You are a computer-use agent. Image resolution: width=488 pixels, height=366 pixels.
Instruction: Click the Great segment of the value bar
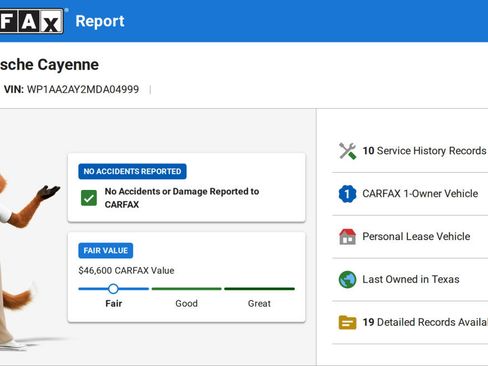click(x=259, y=289)
